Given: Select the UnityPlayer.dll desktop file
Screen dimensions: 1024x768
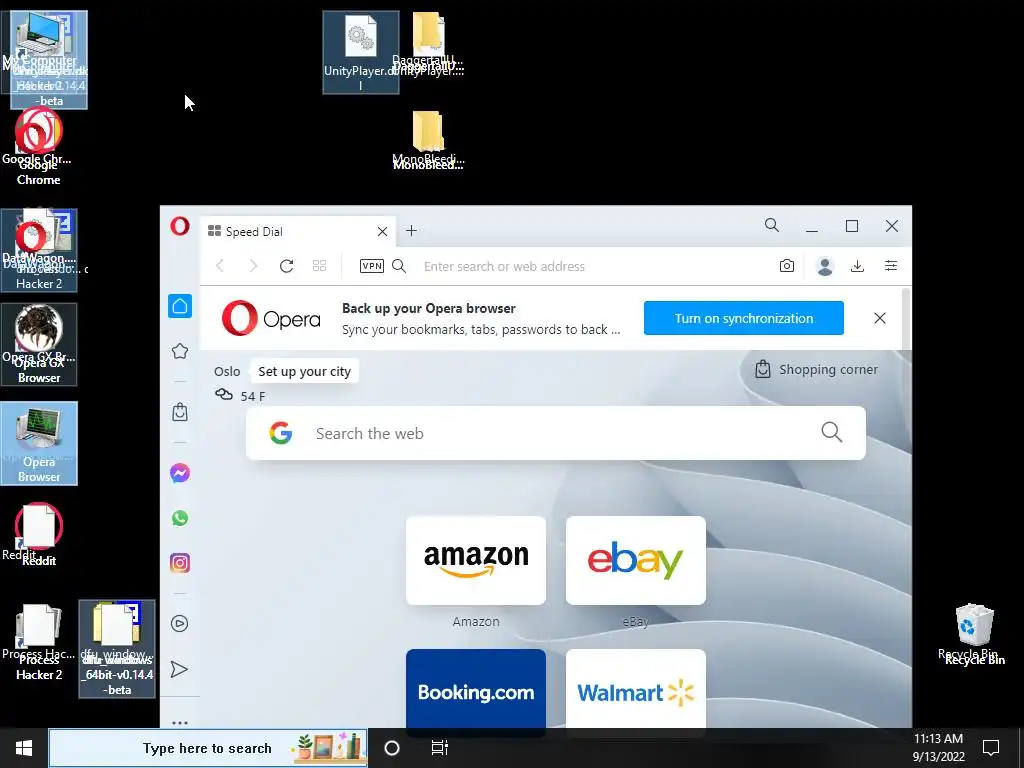Looking at the screenshot, I should (360, 52).
